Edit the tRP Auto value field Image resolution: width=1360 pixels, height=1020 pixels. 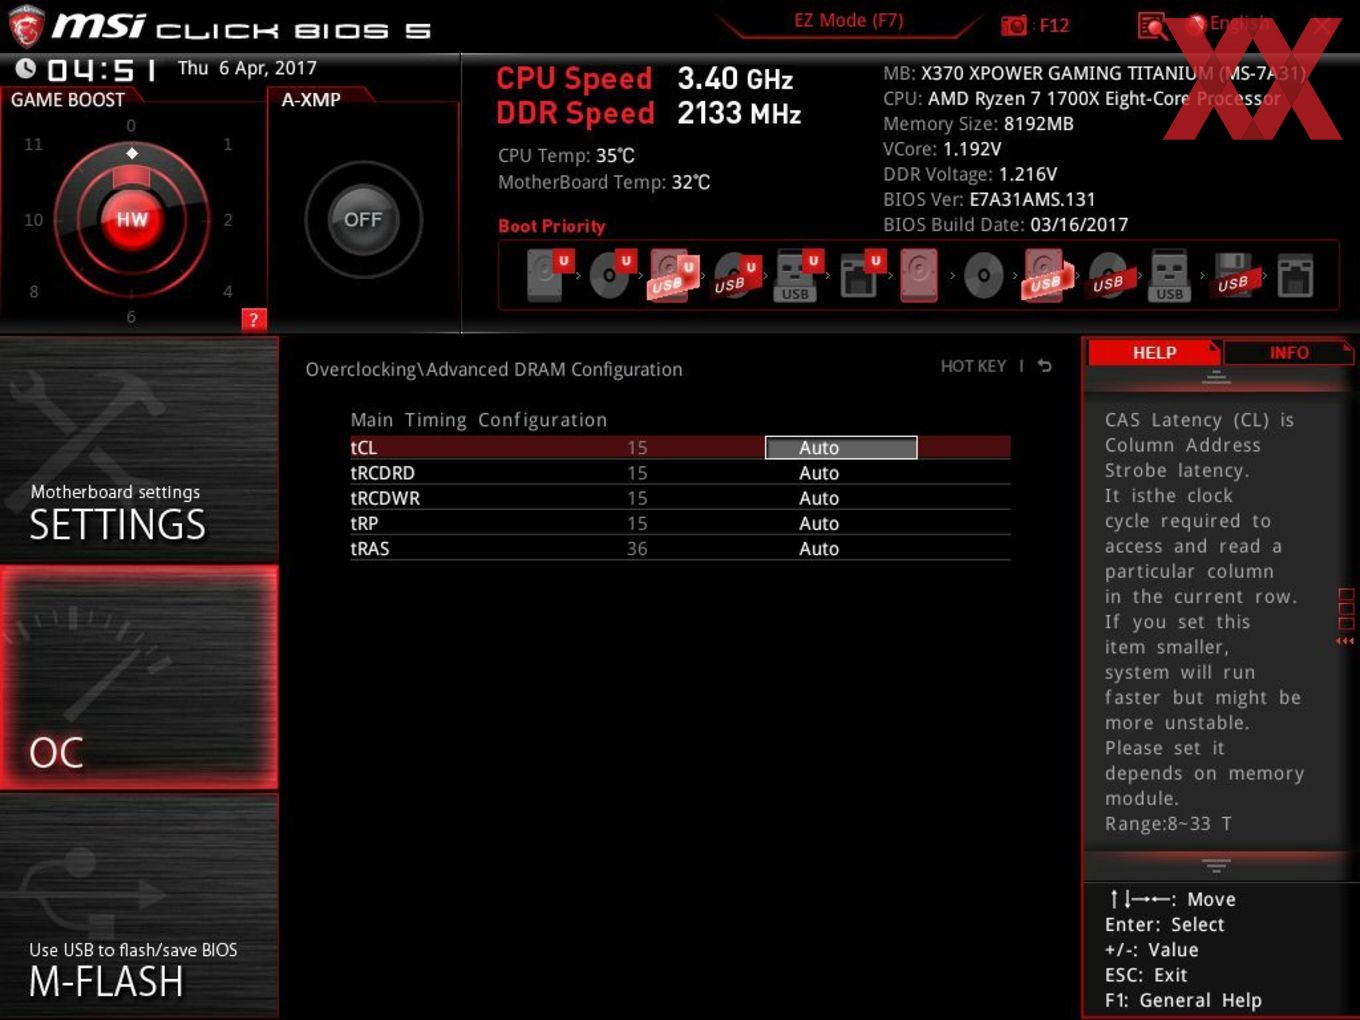click(x=819, y=523)
